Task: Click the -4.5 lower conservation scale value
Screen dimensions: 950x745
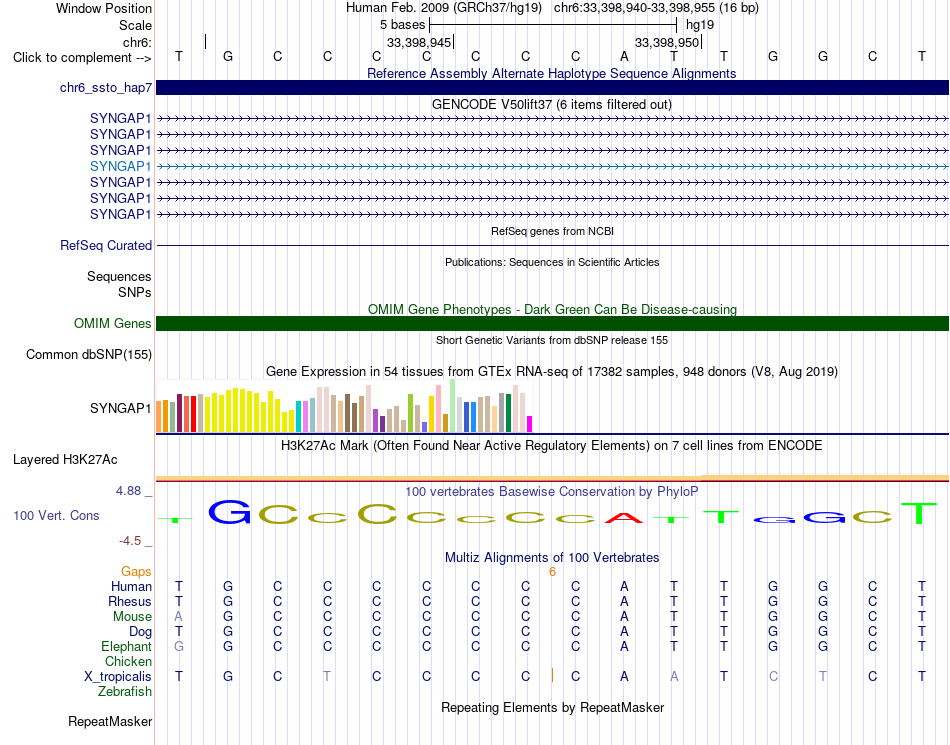Action: coord(130,541)
